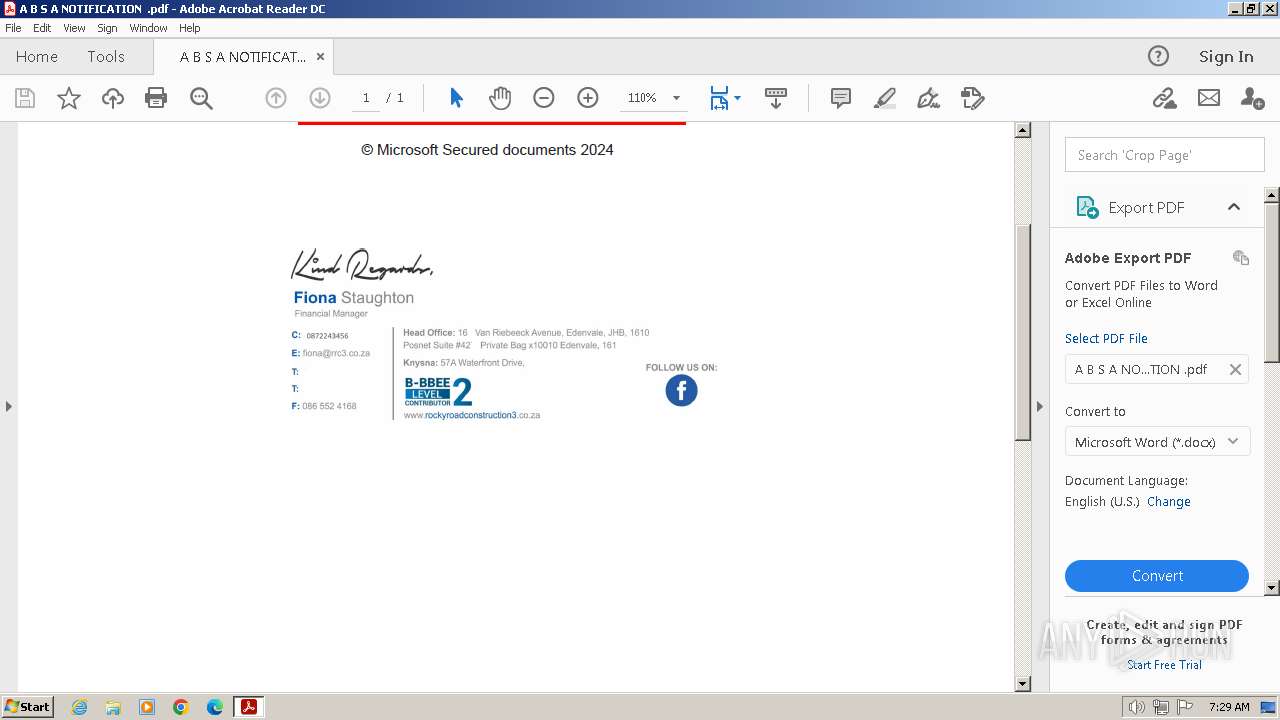Open the Sign document pen tool
Screen dimensions: 1280x720
point(929,98)
